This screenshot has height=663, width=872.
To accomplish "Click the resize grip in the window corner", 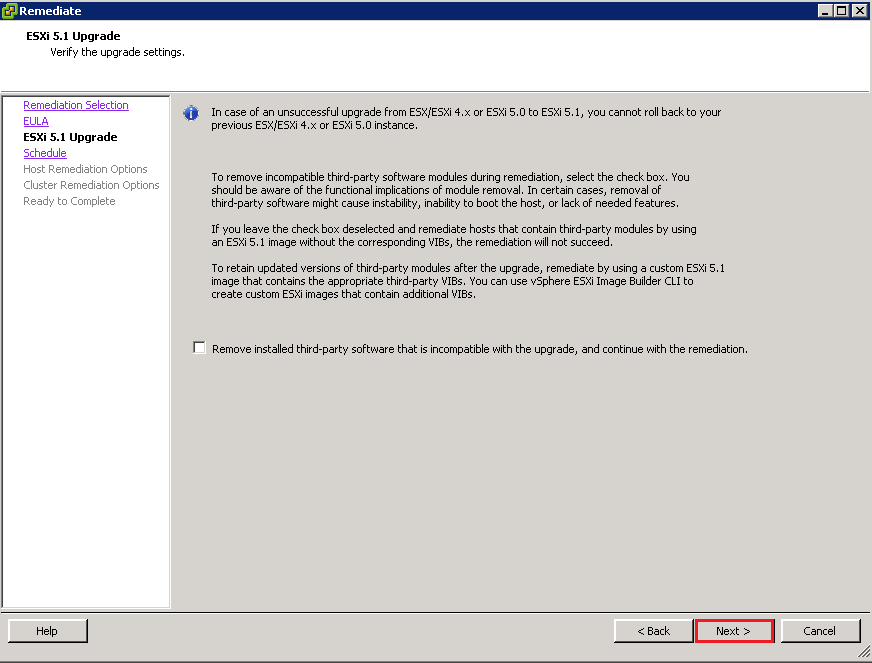I will click(864, 655).
